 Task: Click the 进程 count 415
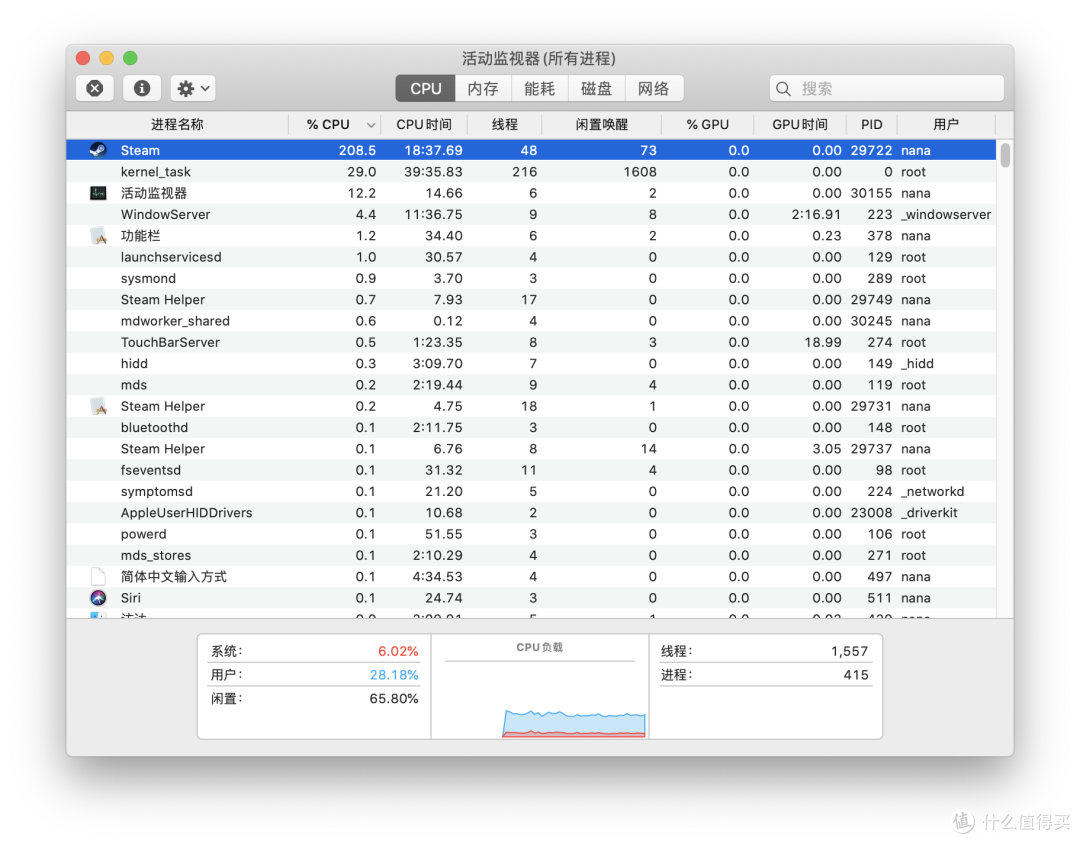(856, 675)
